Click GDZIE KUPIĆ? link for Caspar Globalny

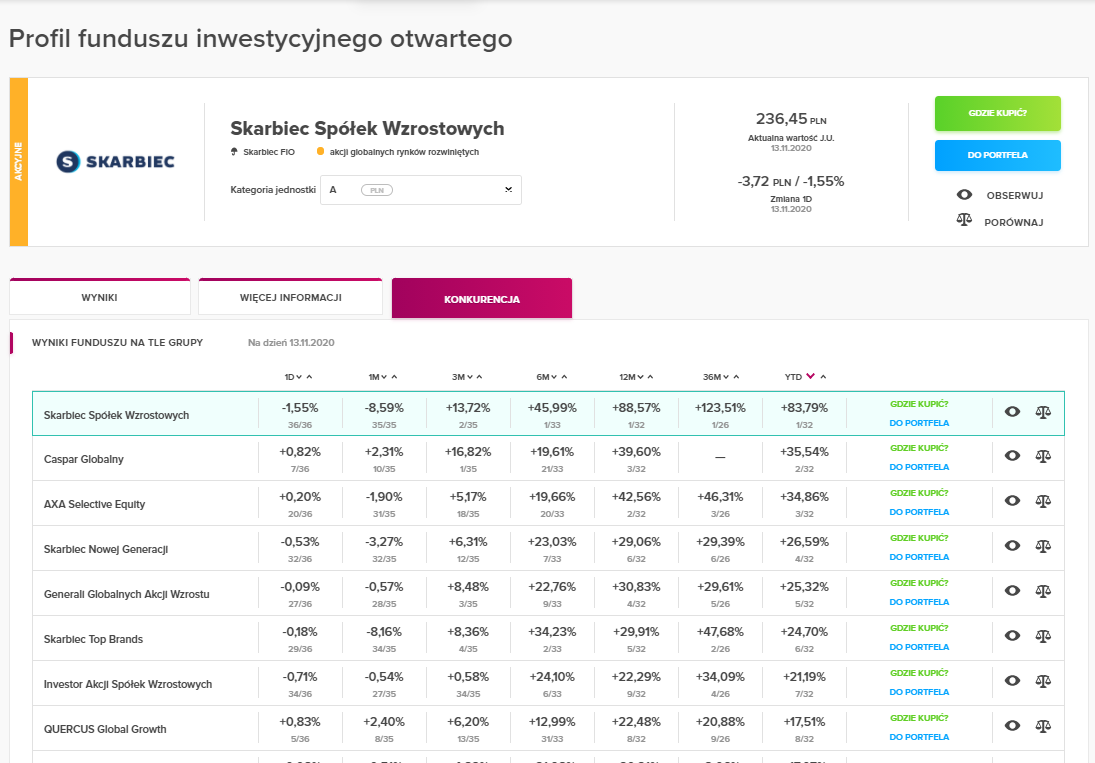click(x=919, y=448)
